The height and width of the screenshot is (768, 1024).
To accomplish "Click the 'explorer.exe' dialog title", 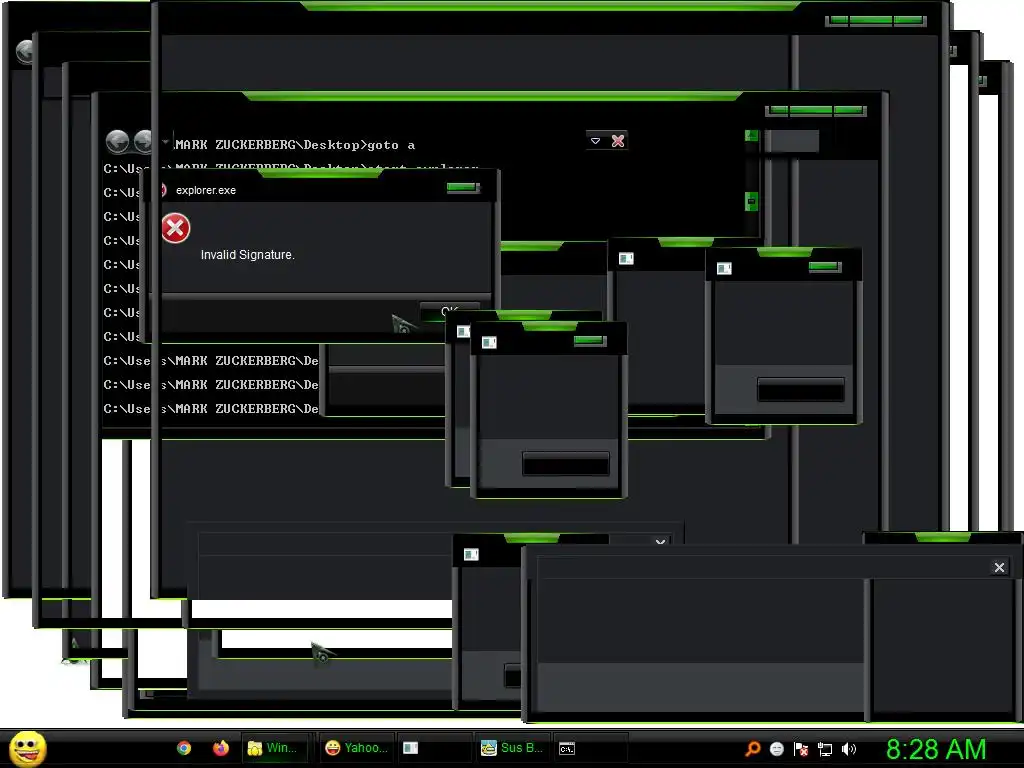I will point(206,190).
